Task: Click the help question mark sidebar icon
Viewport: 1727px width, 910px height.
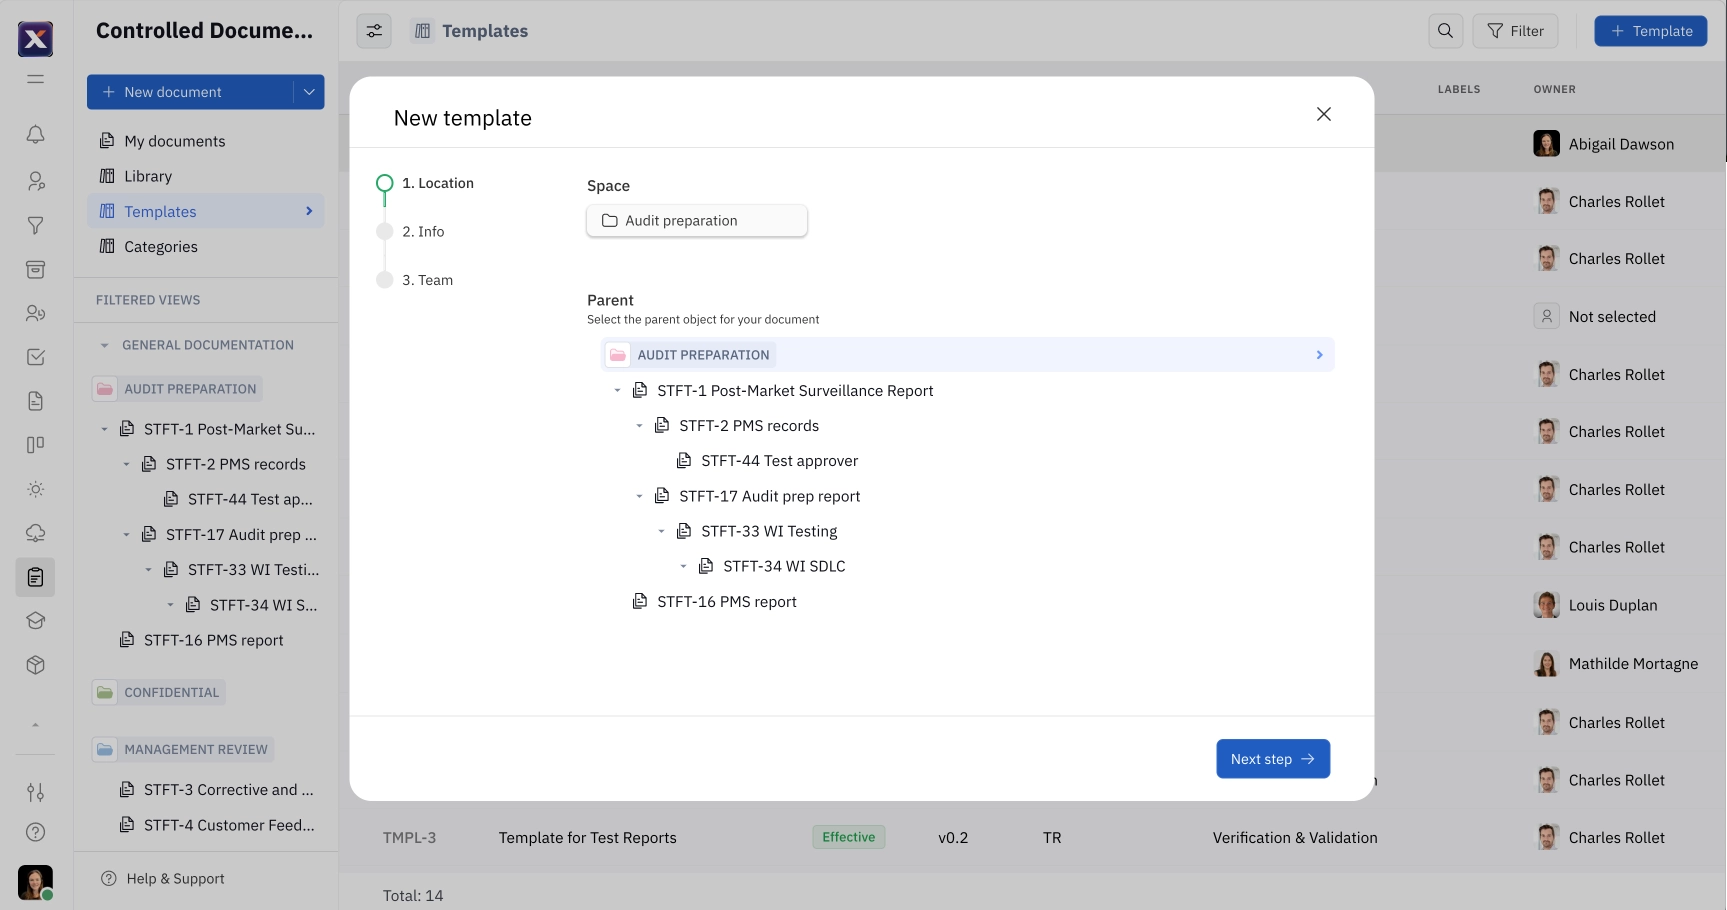Action: click(x=35, y=832)
